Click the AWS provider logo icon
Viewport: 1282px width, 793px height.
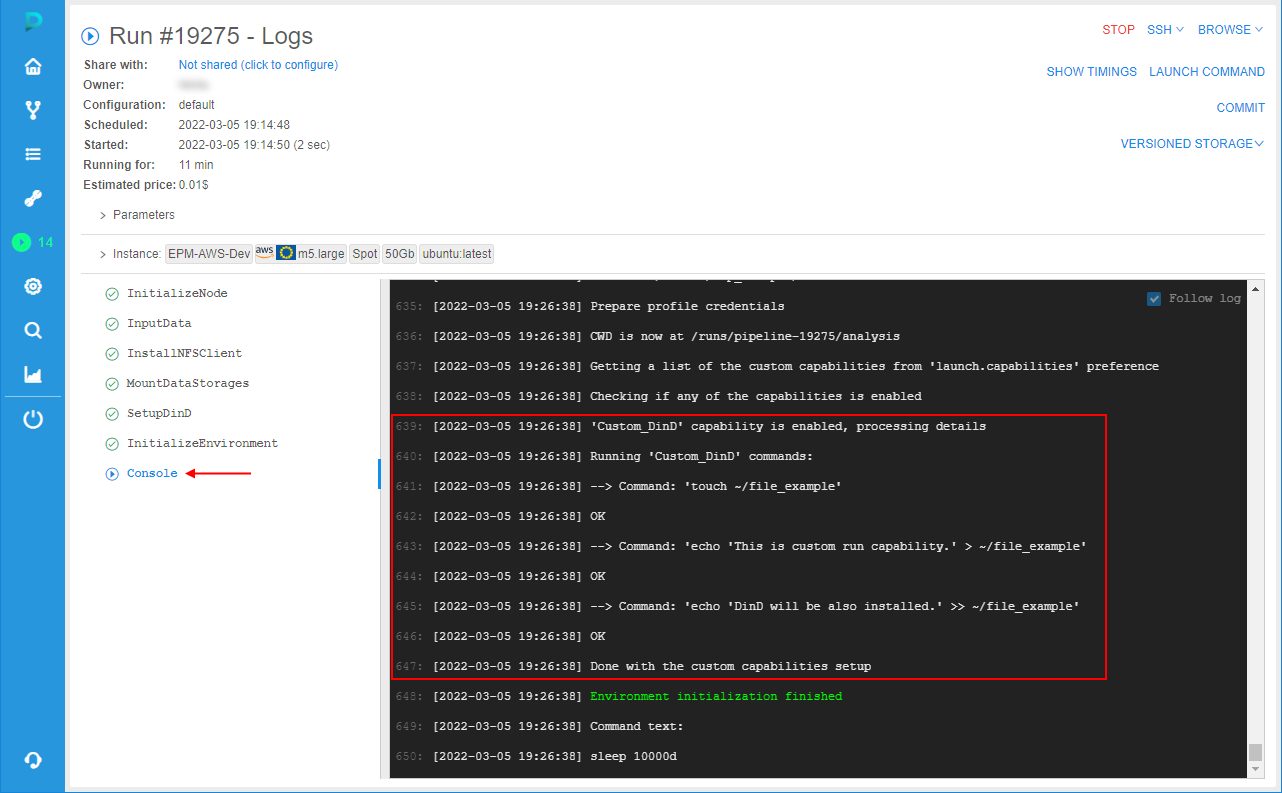(264, 253)
